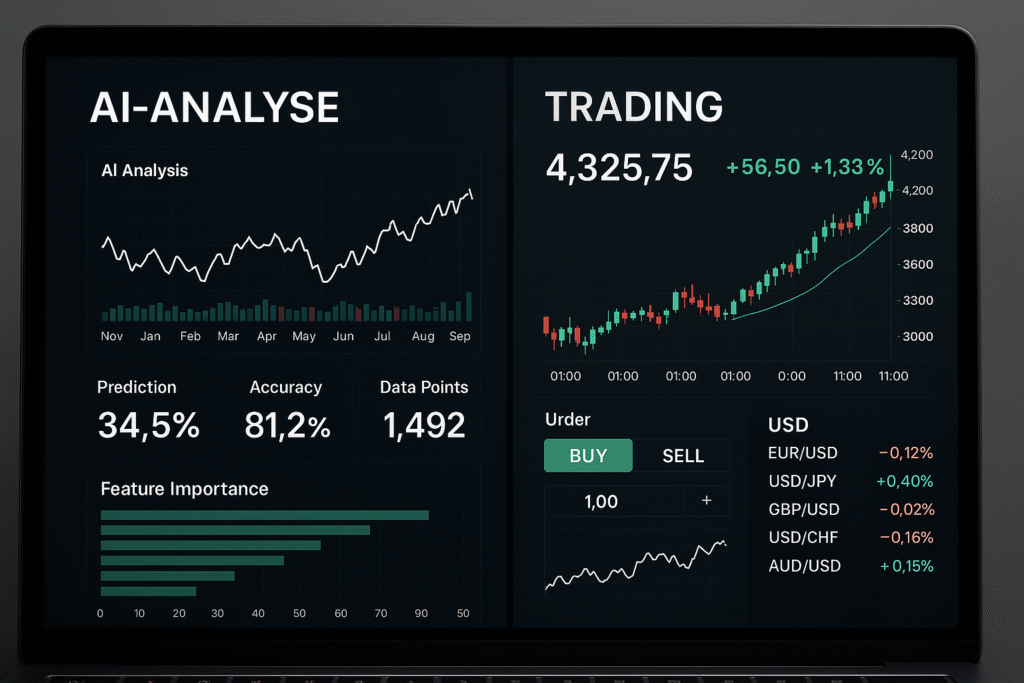Click the shortest Feature Importance bar
This screenshot has height=683, width=1024.
(148, 591)
